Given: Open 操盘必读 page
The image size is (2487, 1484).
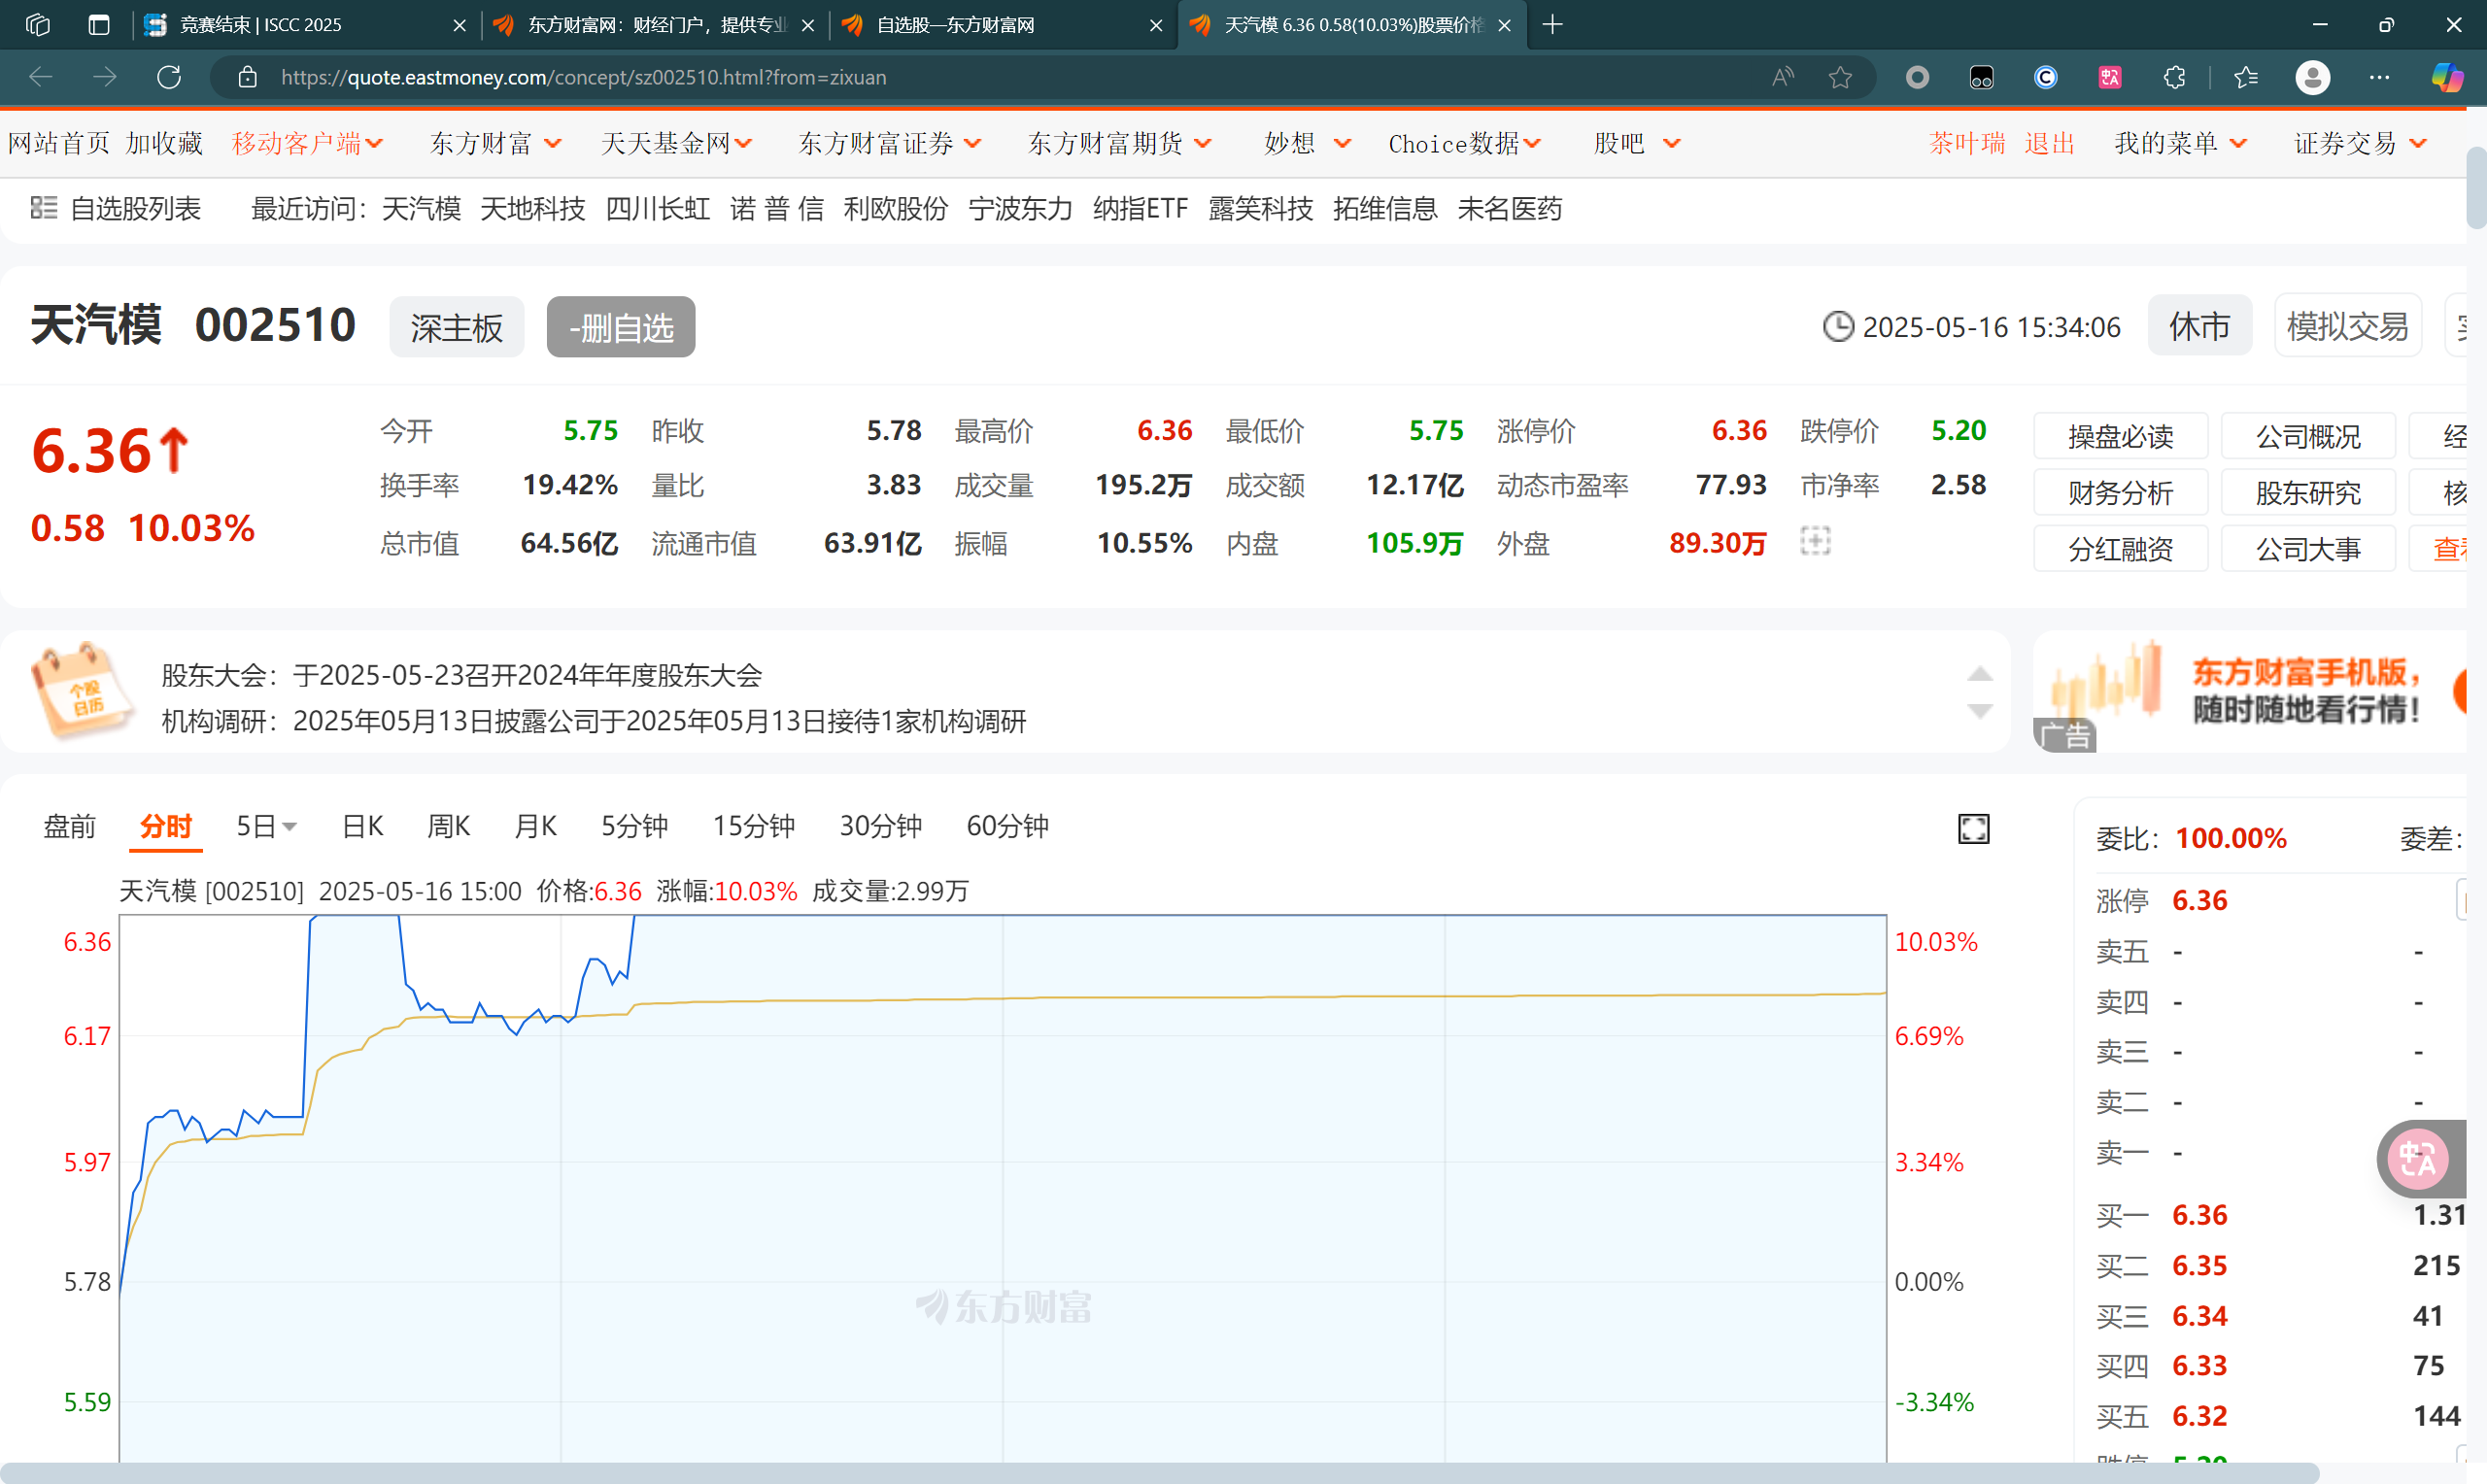Looking at the screenshot, I should pos(2120,436).
